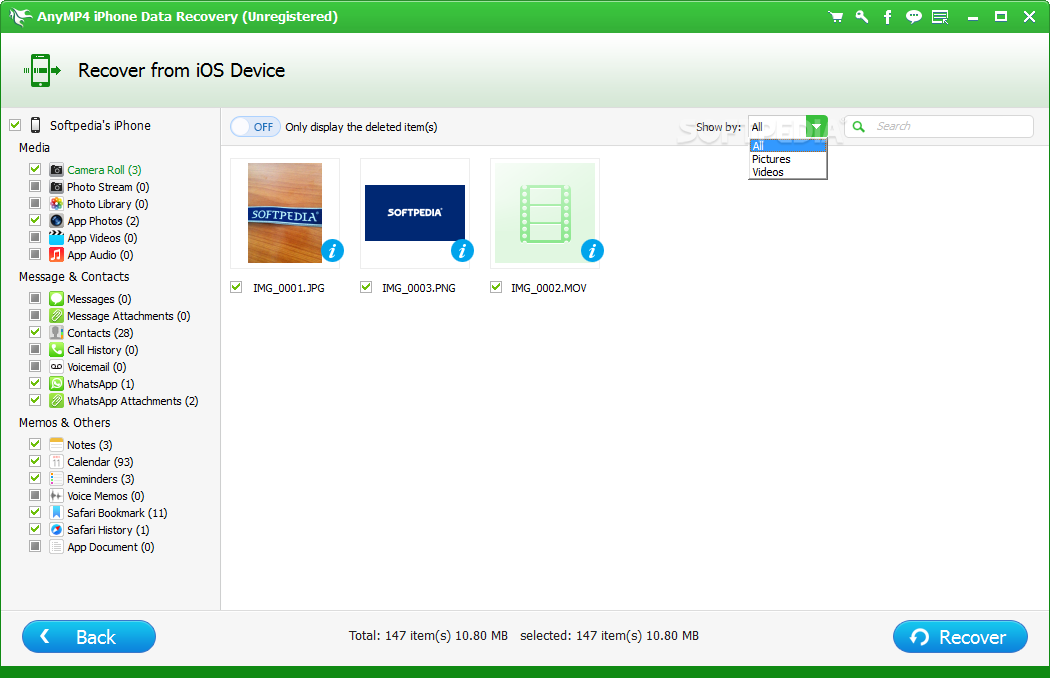1050x678 pixels.
Task: Click the Recover button
Action: click(x=960, y=636)
